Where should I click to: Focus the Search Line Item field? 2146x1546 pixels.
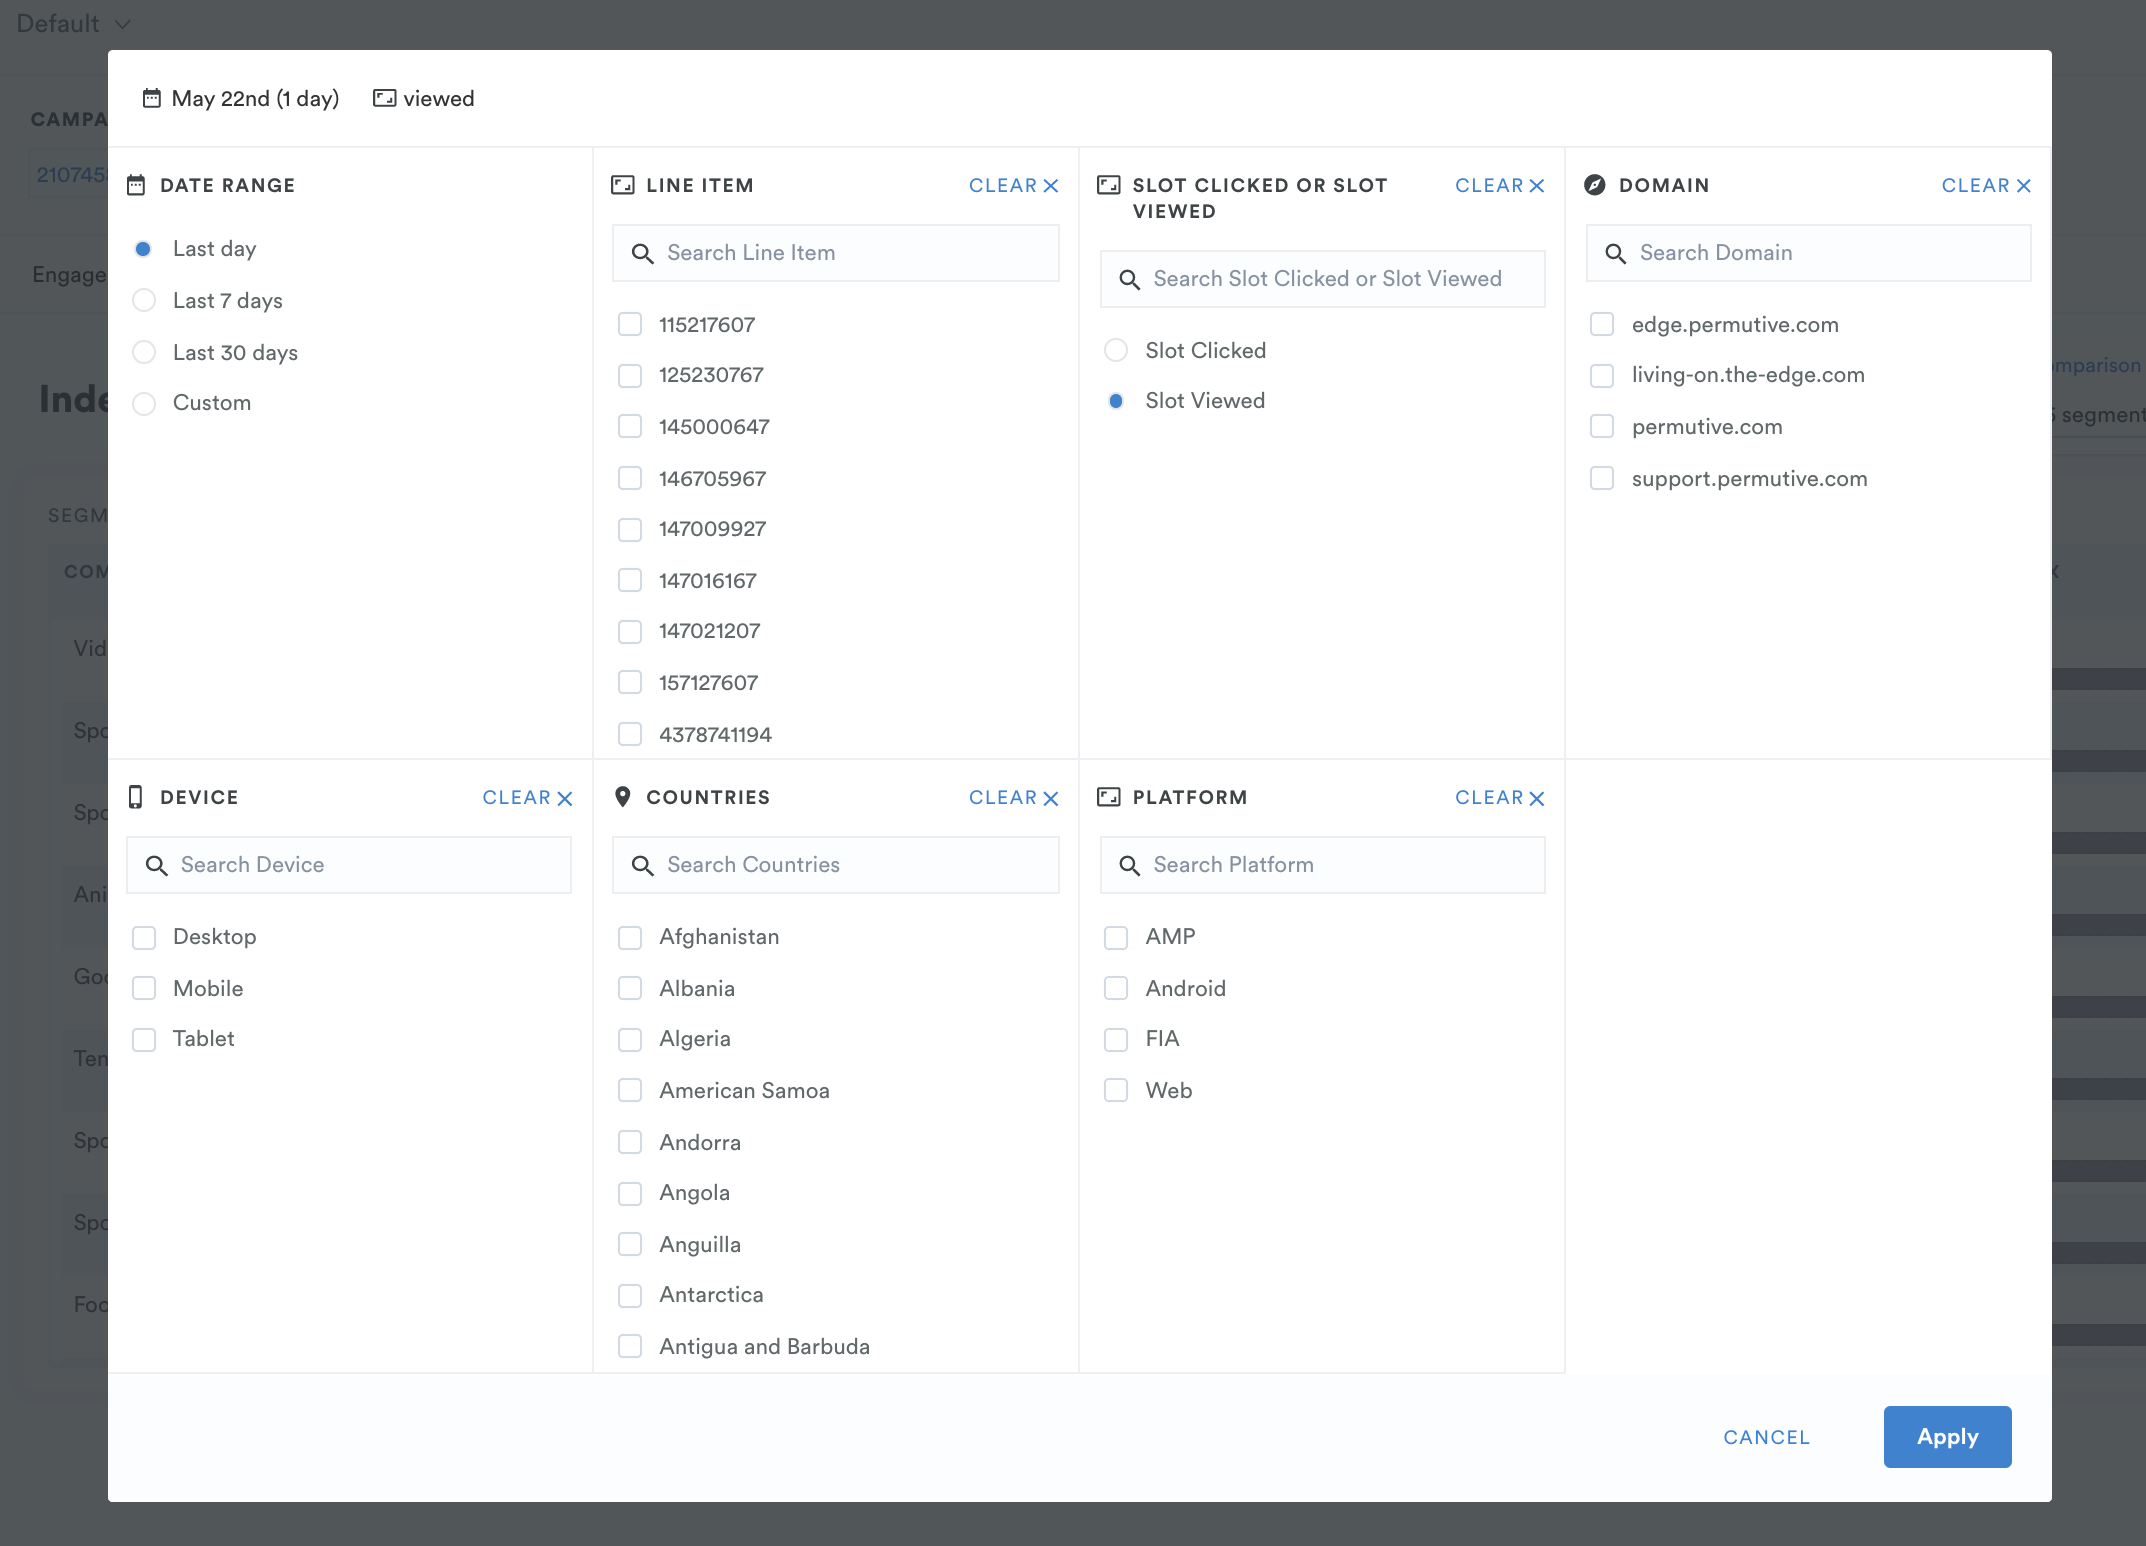pyautogui.click(x=836, y=253)
